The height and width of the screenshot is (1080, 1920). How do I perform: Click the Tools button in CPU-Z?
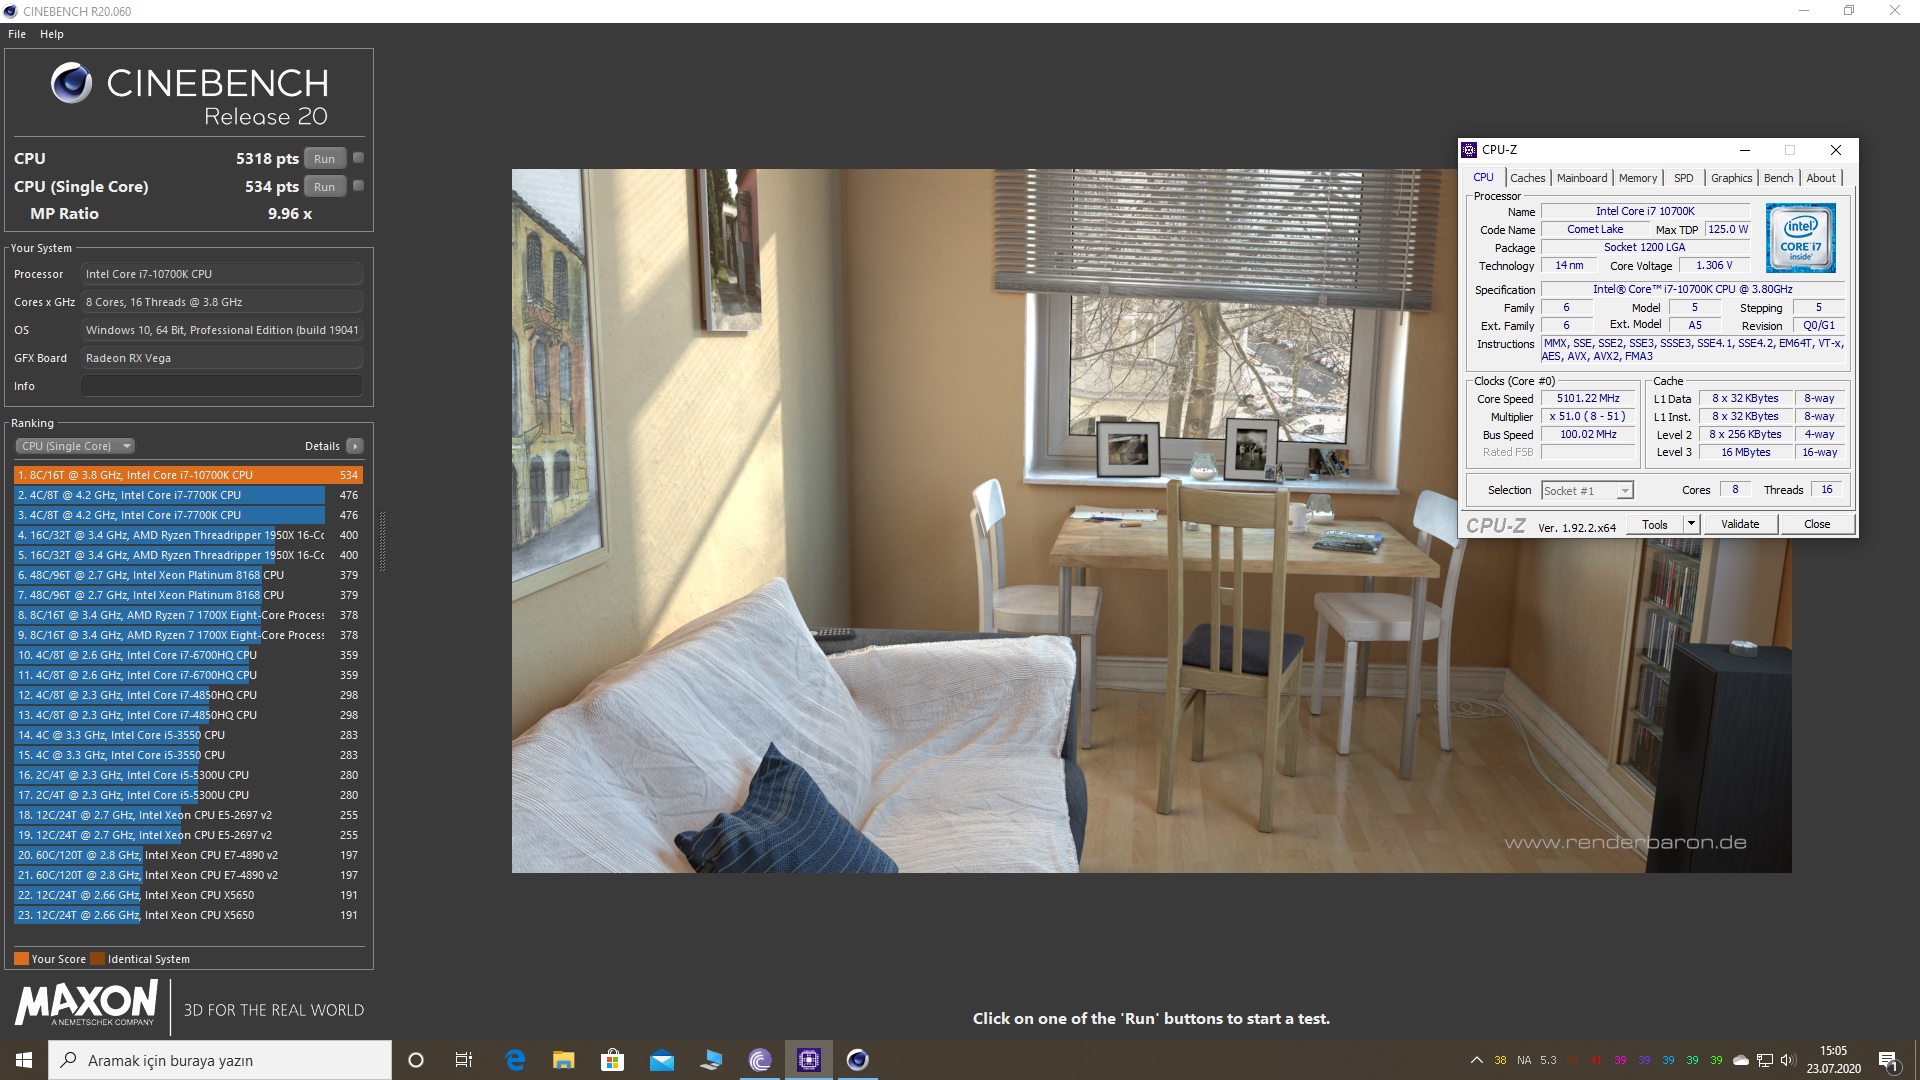pyautogui.click(x=1655, y=524)
